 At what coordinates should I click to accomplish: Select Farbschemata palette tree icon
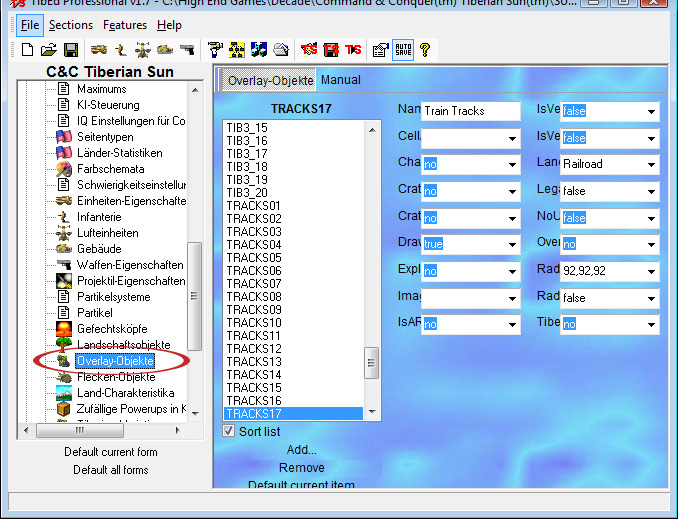pyautogui.click(x=64, y=169)
